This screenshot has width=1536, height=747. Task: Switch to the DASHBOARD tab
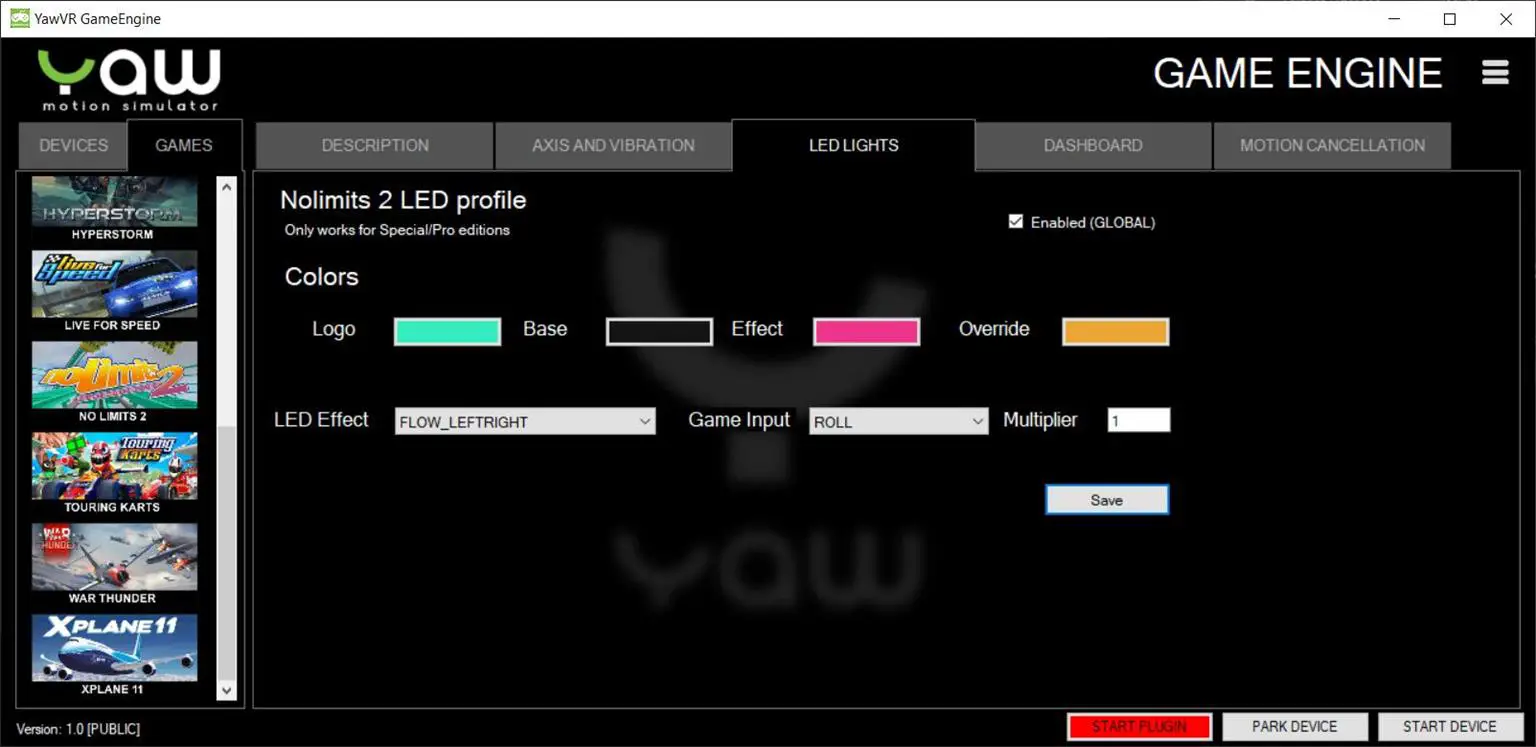(x=1092, y=145)
